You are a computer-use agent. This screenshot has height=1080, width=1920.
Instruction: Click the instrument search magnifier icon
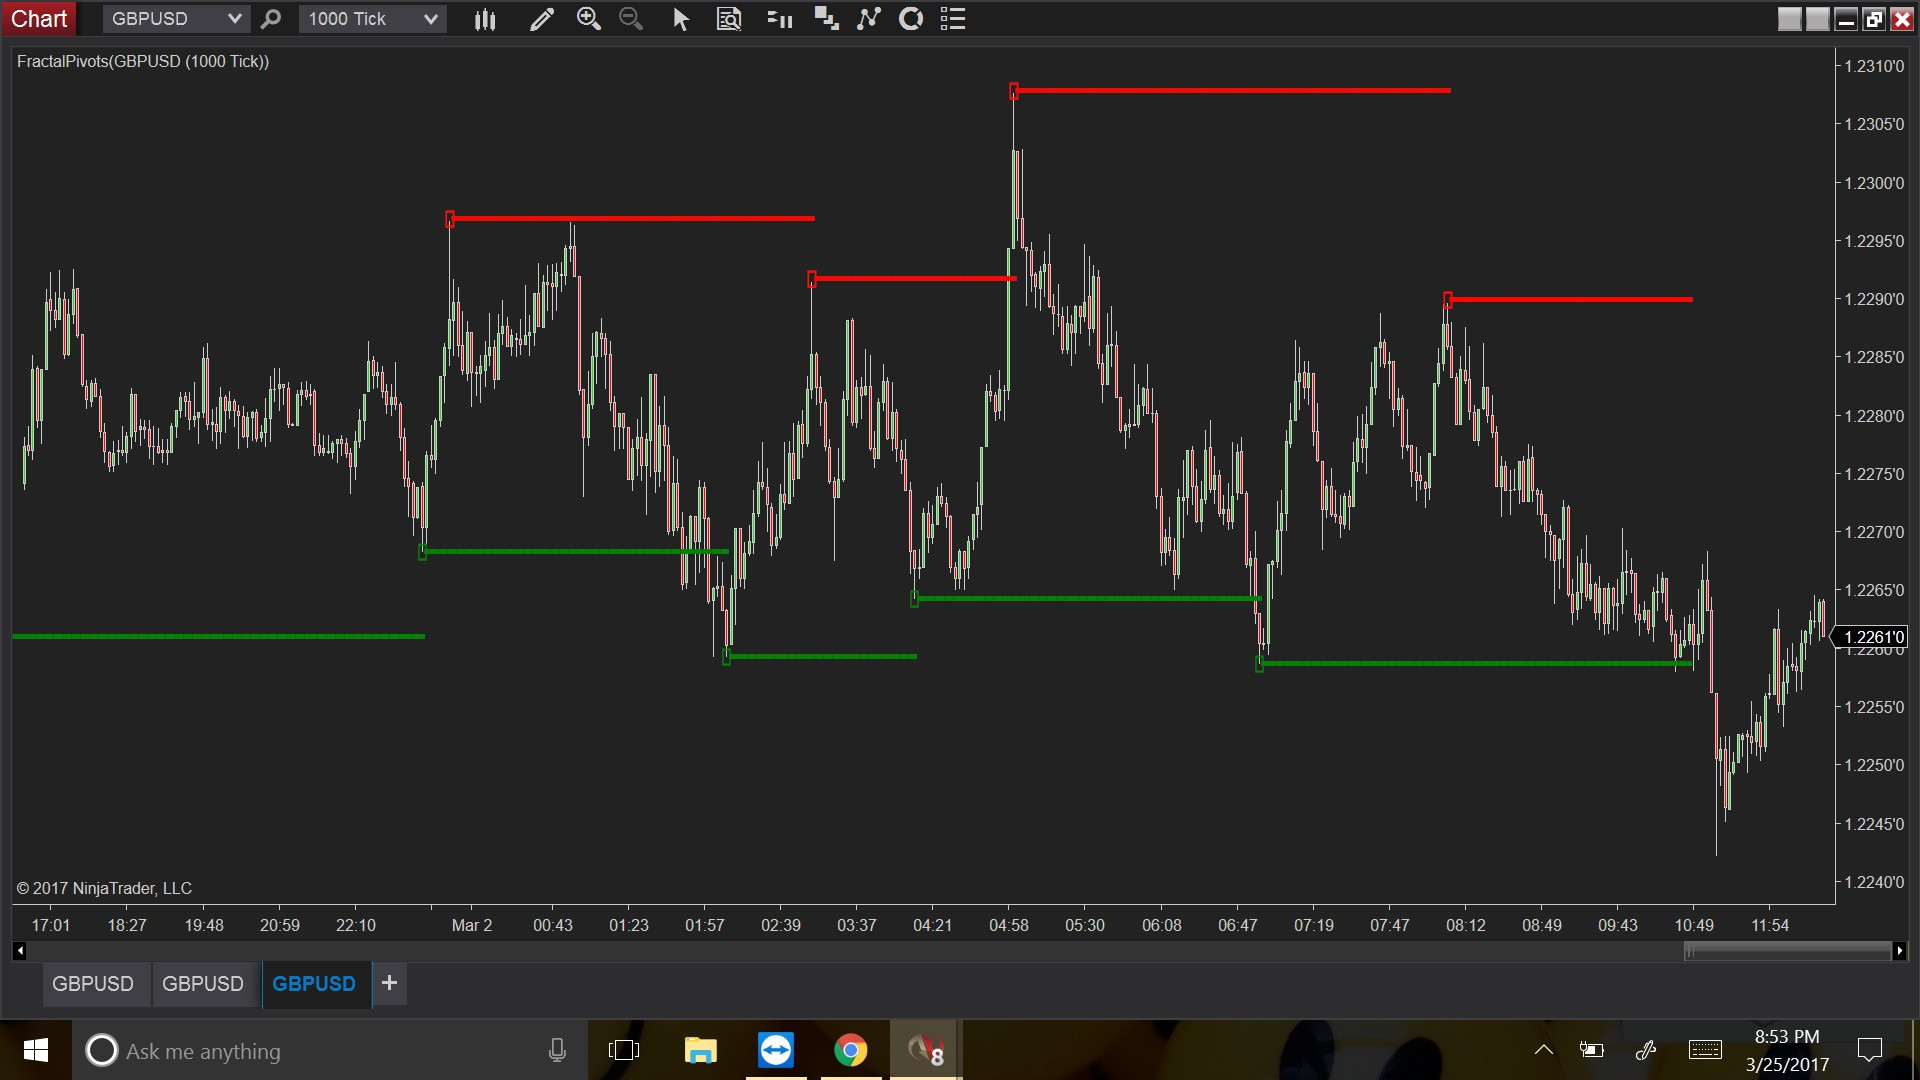point(271,19)
